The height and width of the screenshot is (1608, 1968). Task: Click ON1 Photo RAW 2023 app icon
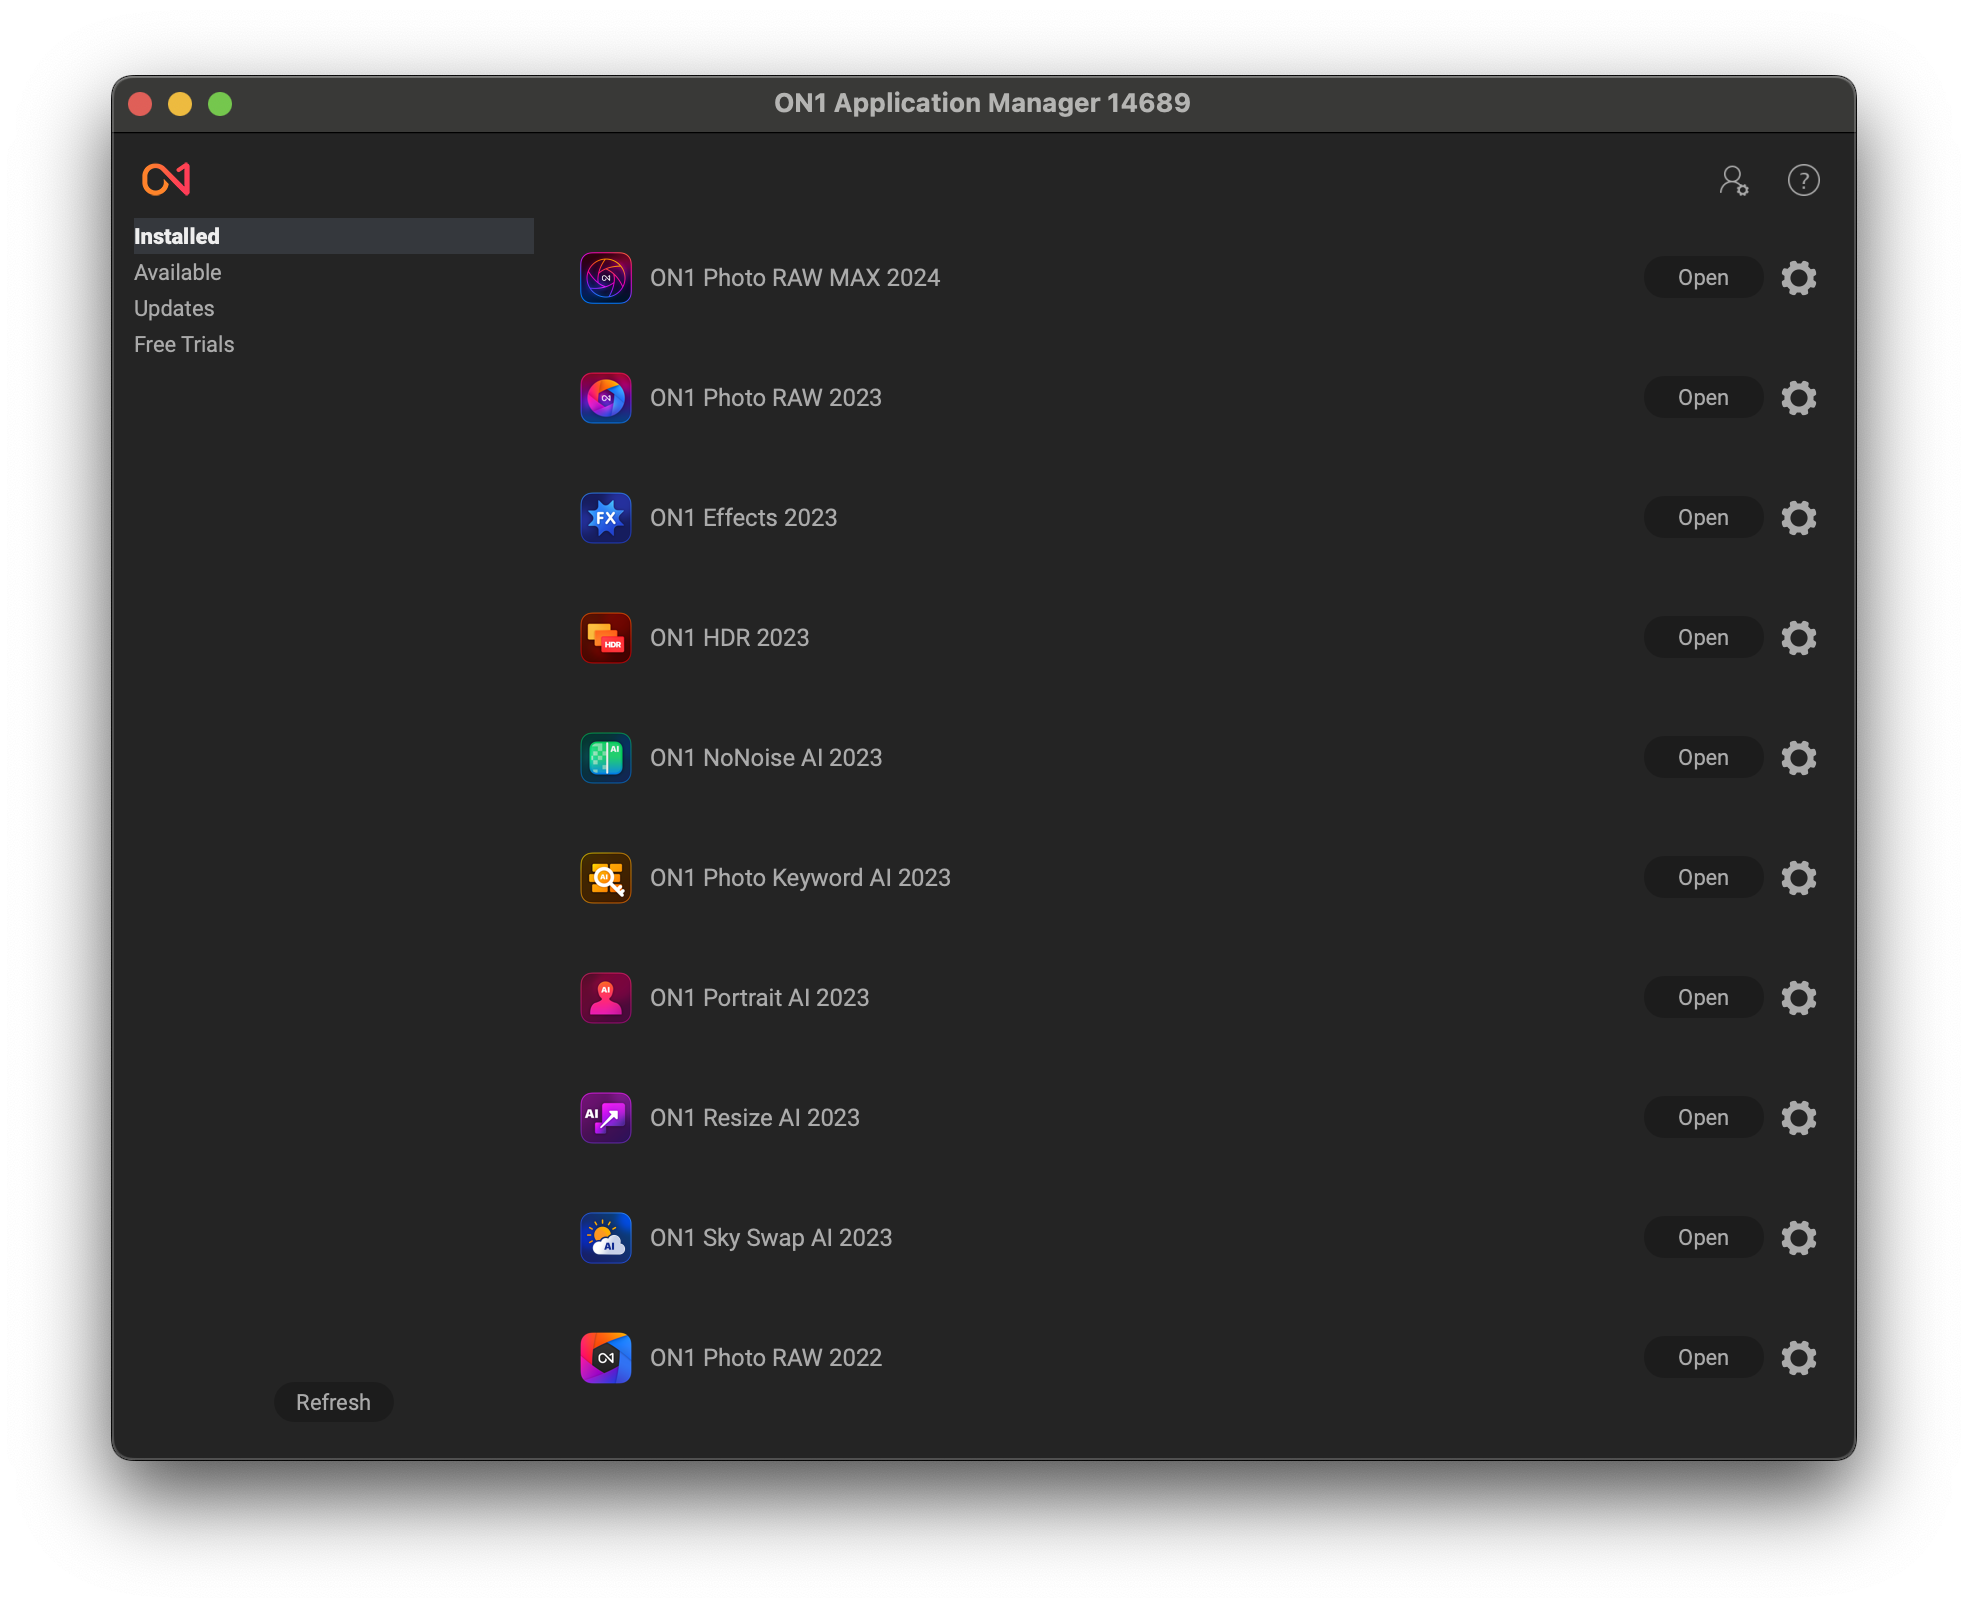[606, 398]
